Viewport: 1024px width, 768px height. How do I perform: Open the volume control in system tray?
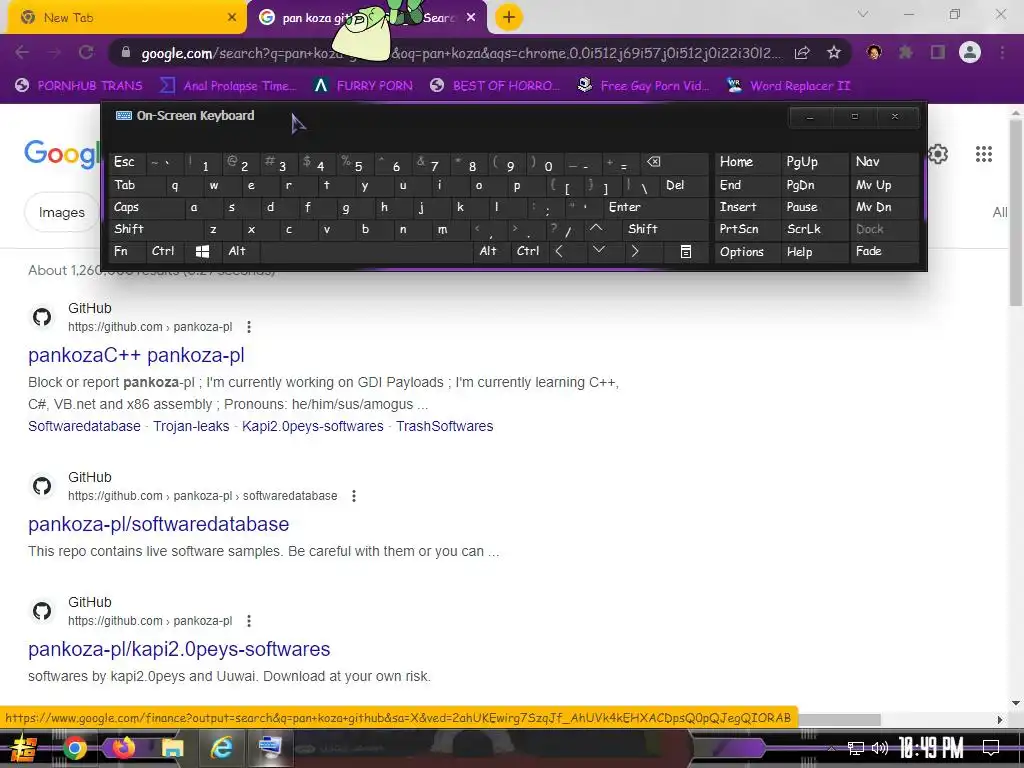[880, 748]
